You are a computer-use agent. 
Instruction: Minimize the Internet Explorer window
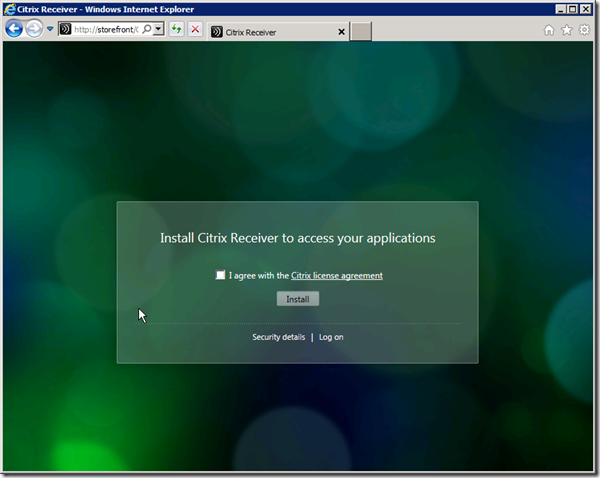[x=561, y=9]
